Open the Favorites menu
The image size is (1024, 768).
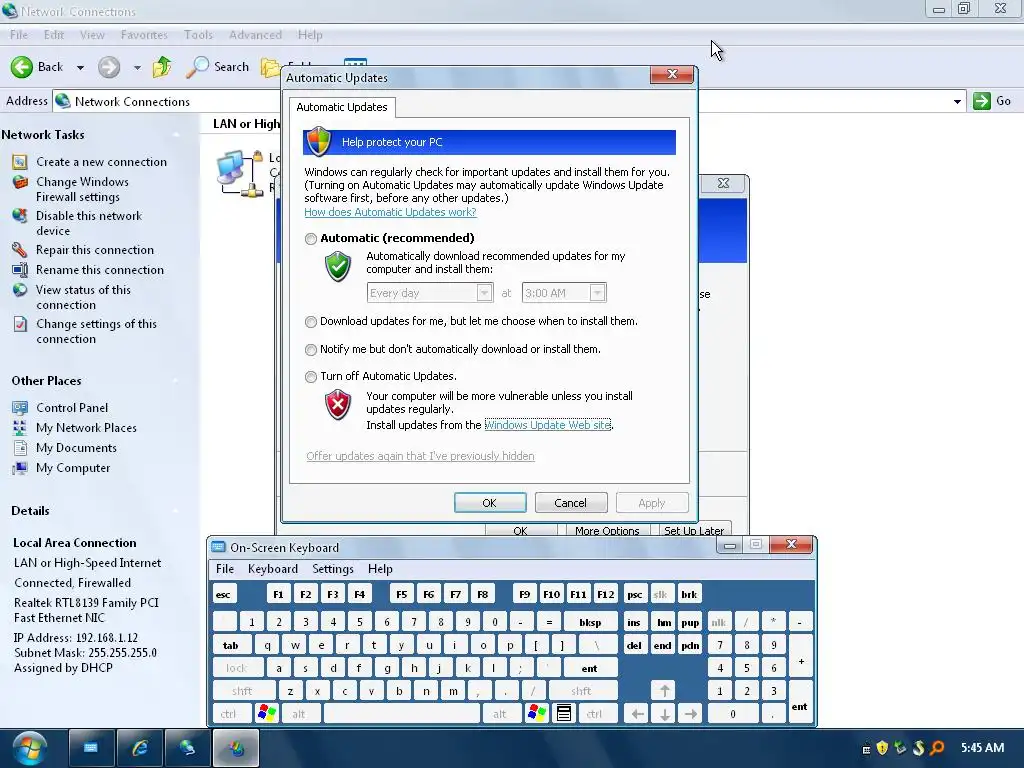(x=144, y=35)
